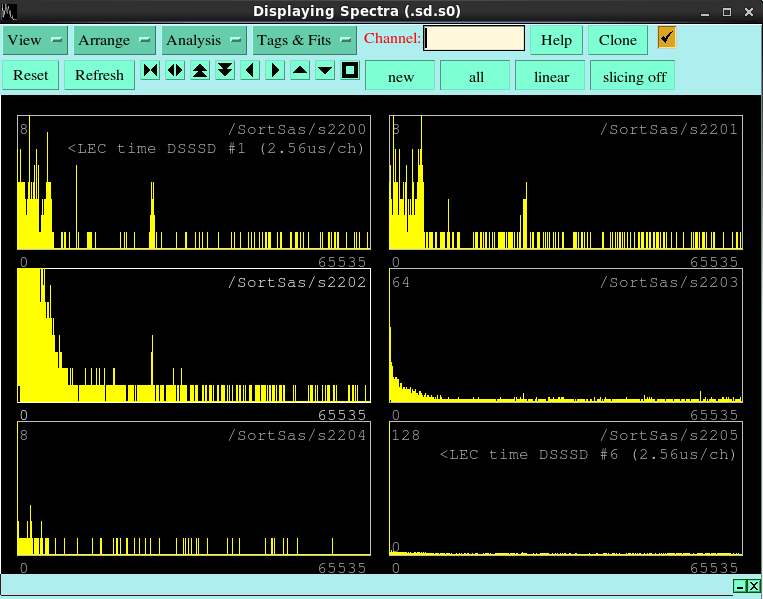This screenshot has width=763, height=599.
Task: Click the Help button
Action: tap(556, 40)
